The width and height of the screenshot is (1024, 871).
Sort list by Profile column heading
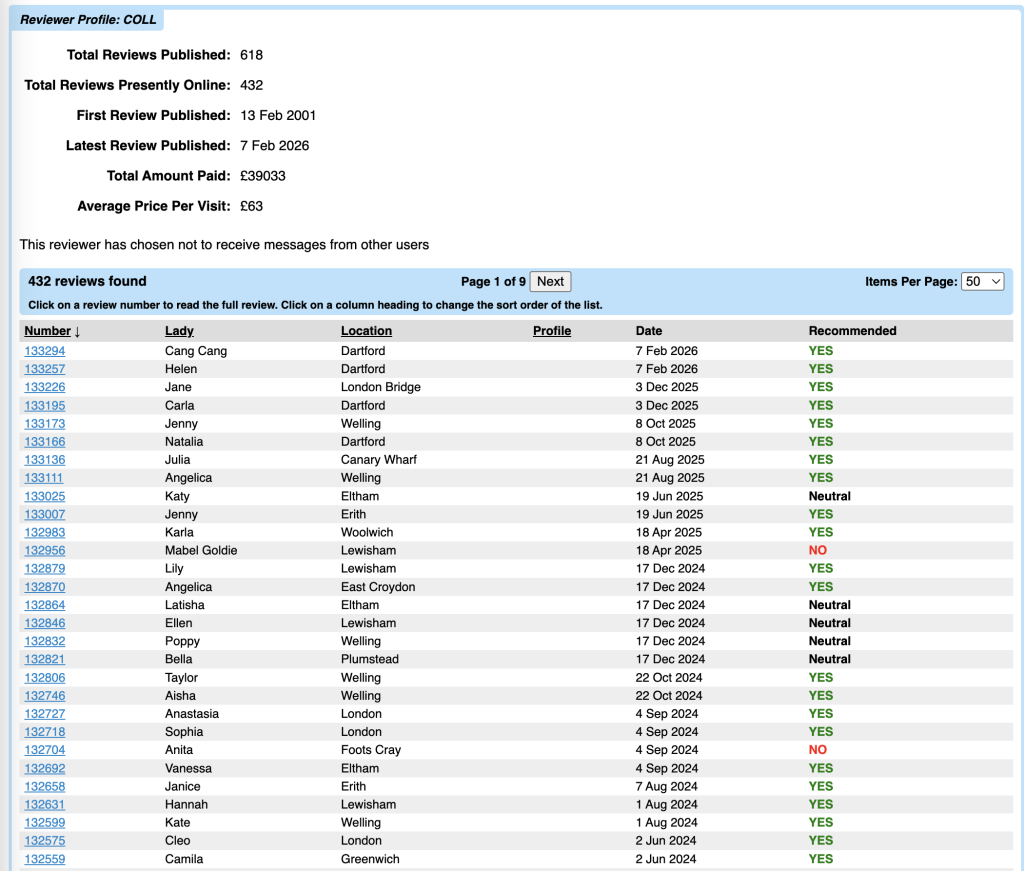tap(552, 331)
